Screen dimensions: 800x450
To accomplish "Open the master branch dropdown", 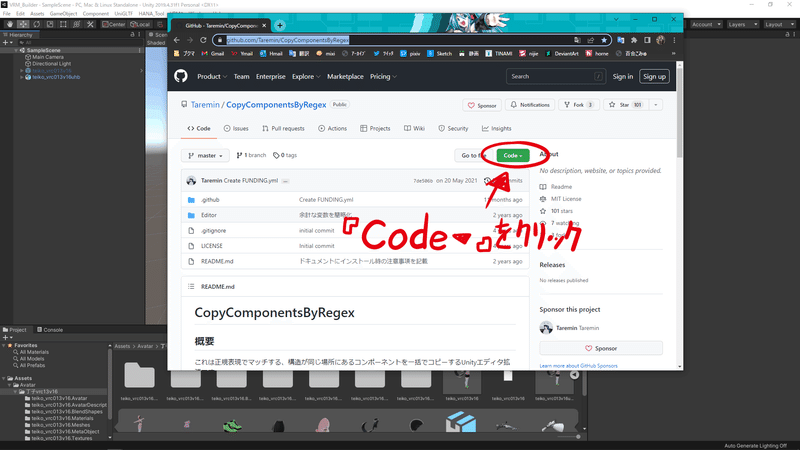I will pos(205,155).
